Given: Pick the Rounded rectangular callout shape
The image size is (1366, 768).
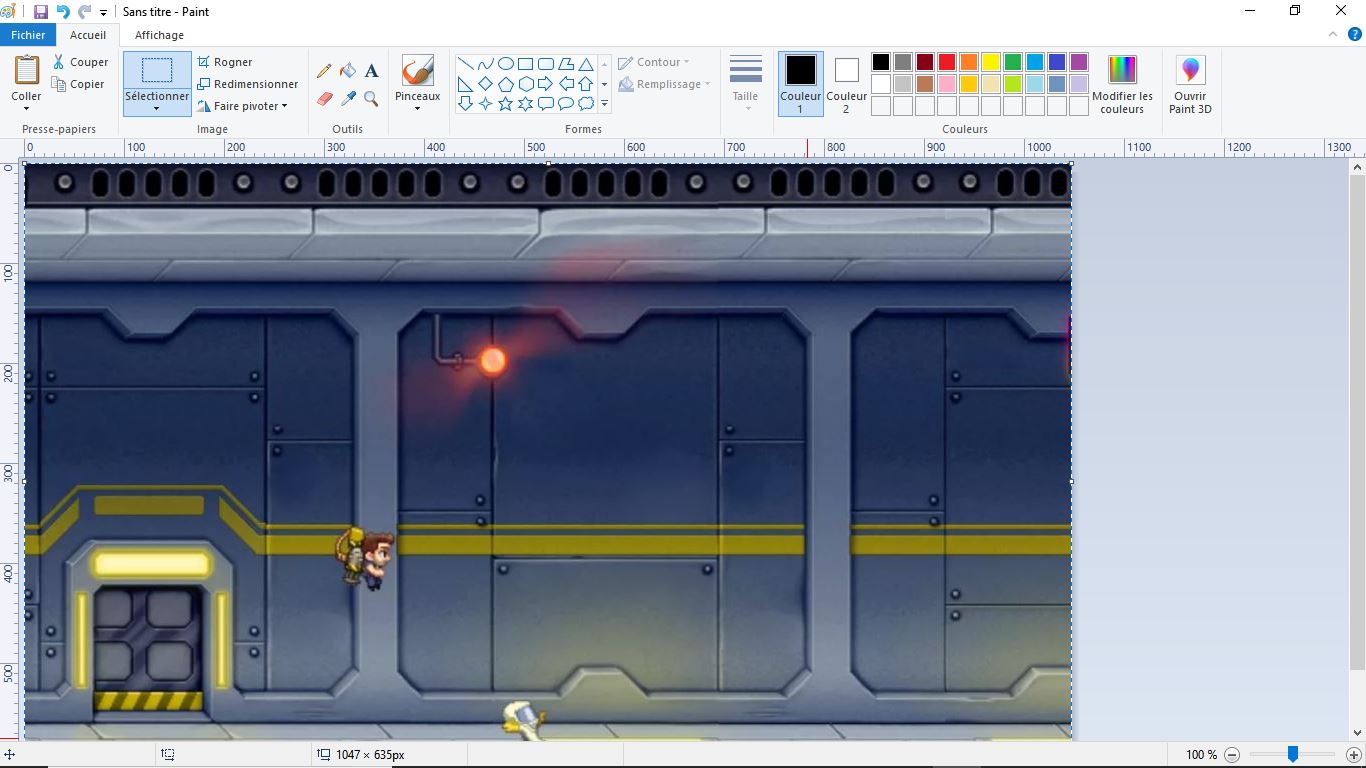Looking at the screenshot, I should pyautogui.click(x=546, y=103).
